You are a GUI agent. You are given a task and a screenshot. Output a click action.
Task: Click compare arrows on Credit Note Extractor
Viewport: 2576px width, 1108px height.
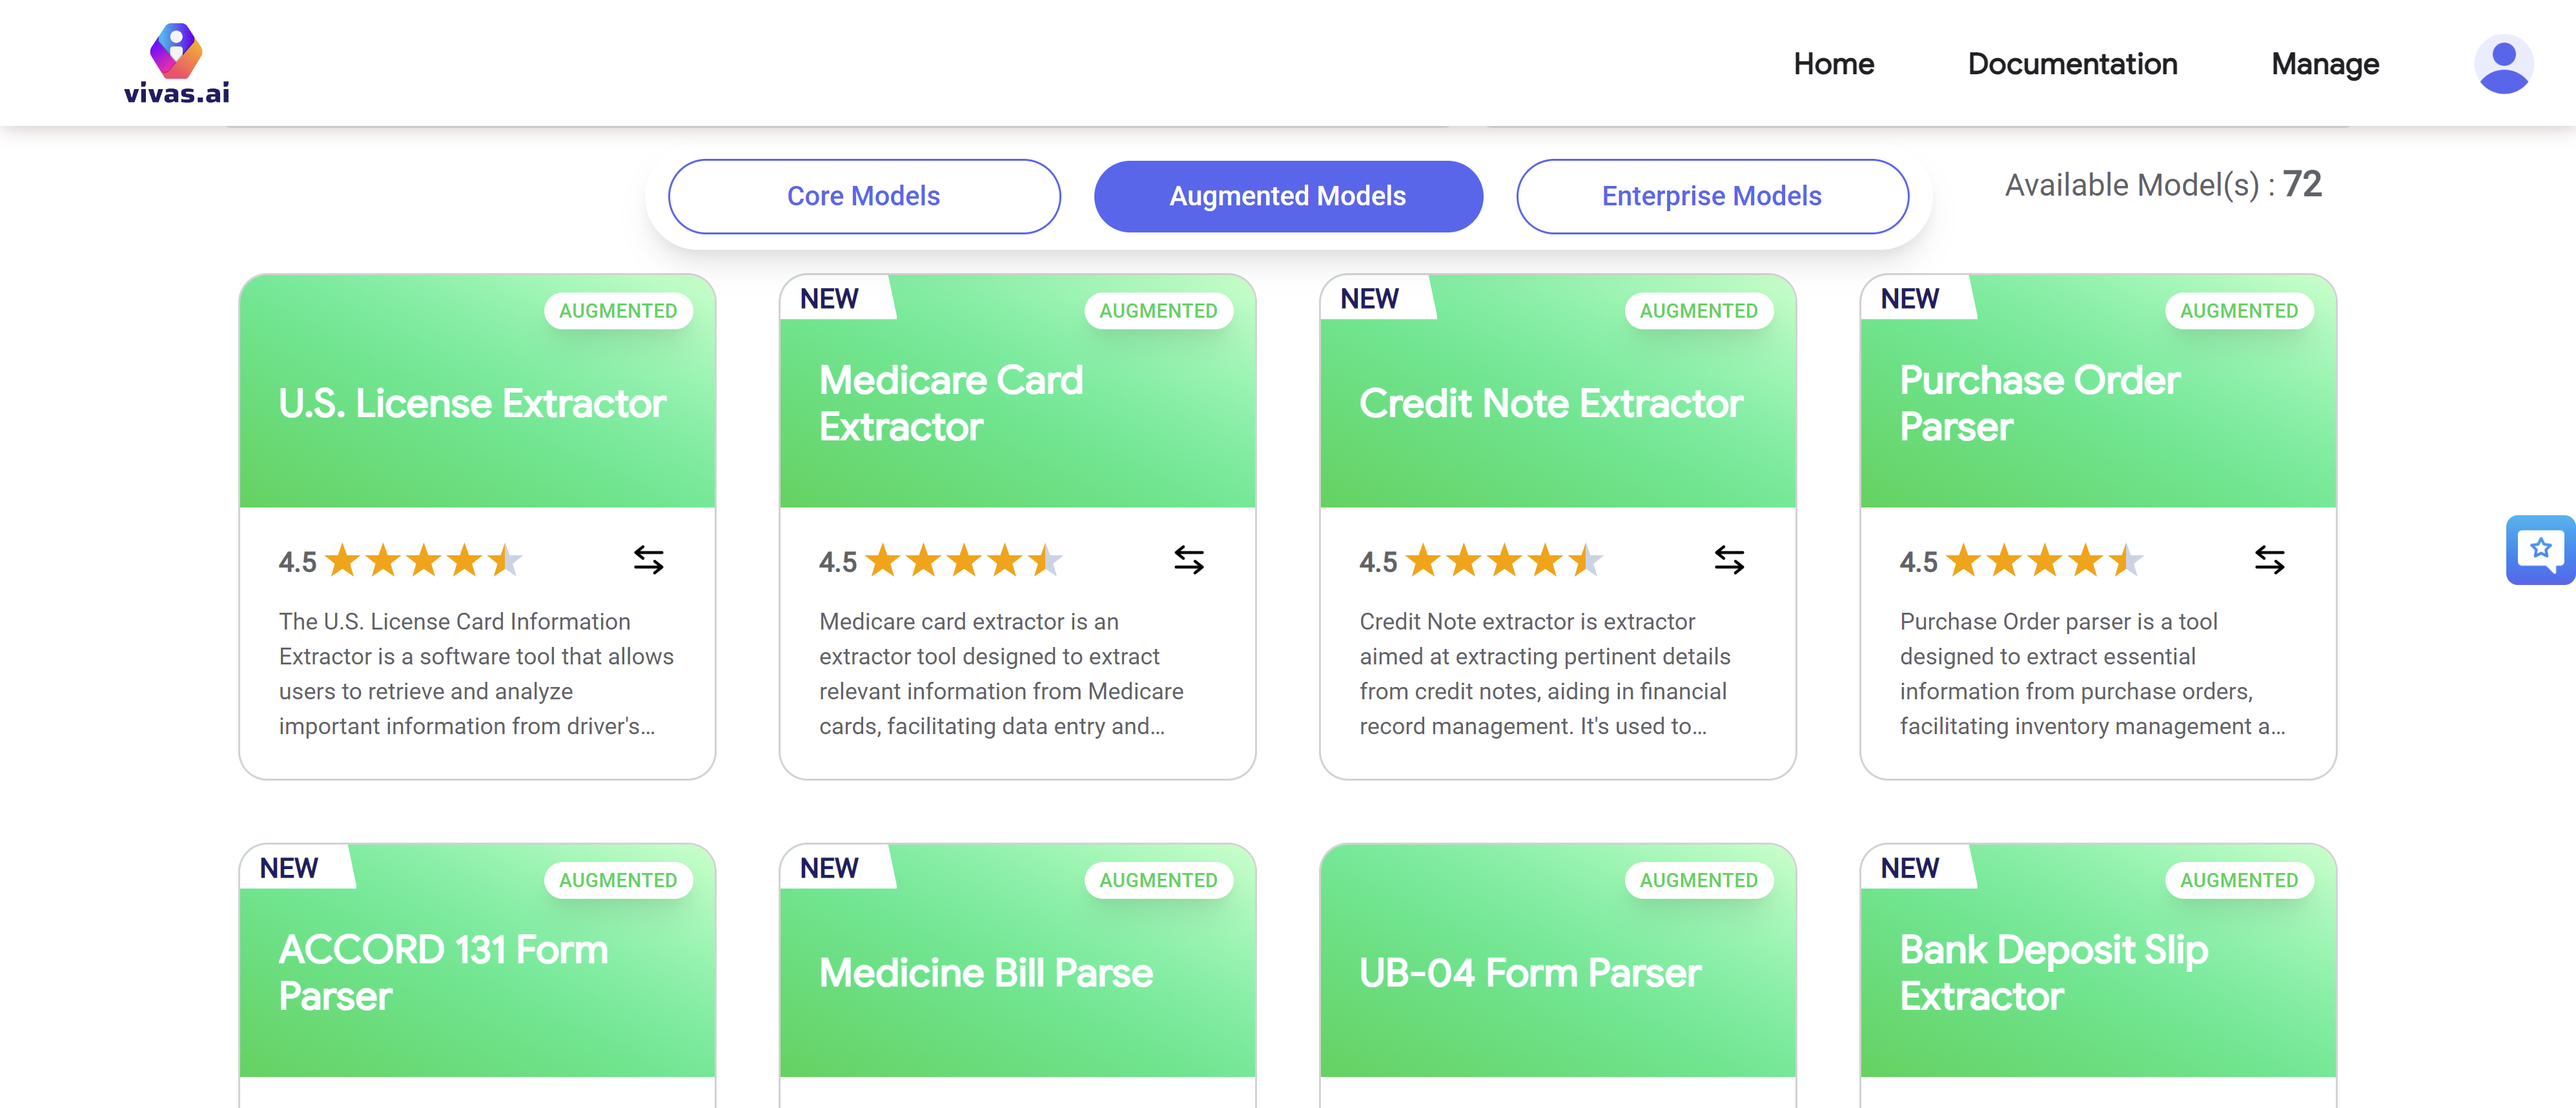click(x=1728, y=560)
